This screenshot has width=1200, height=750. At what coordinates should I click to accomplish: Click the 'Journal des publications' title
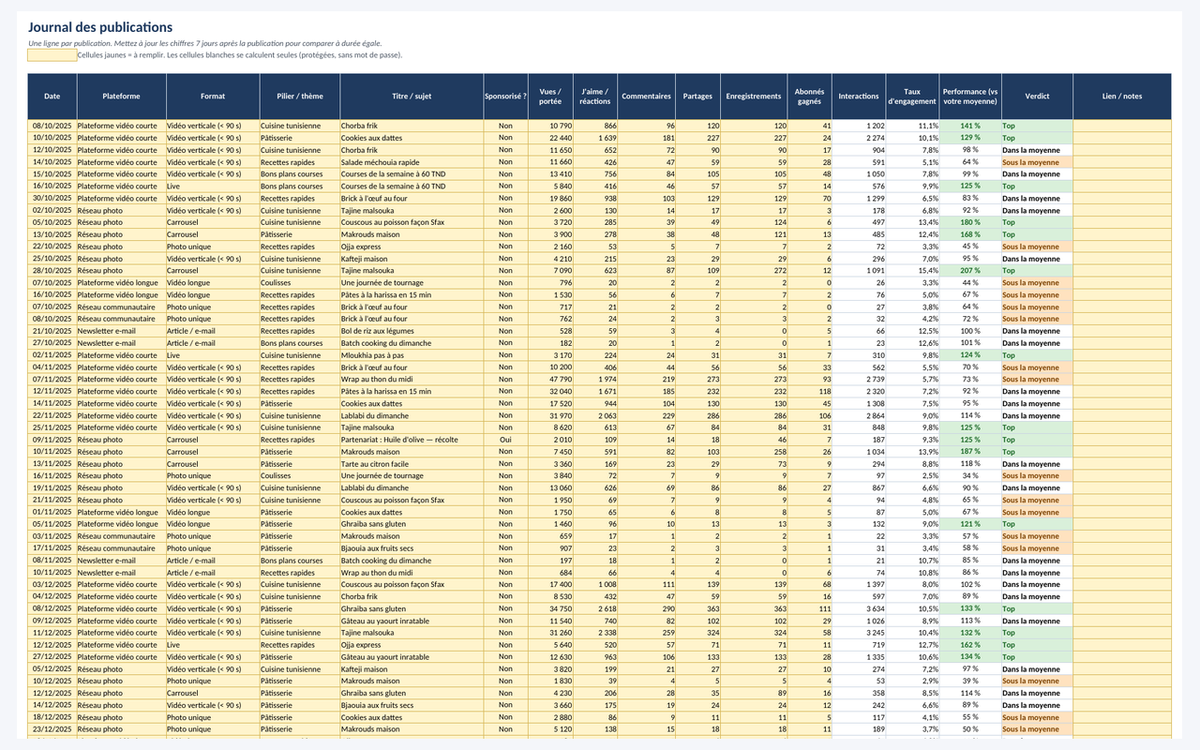click(100, 28)
